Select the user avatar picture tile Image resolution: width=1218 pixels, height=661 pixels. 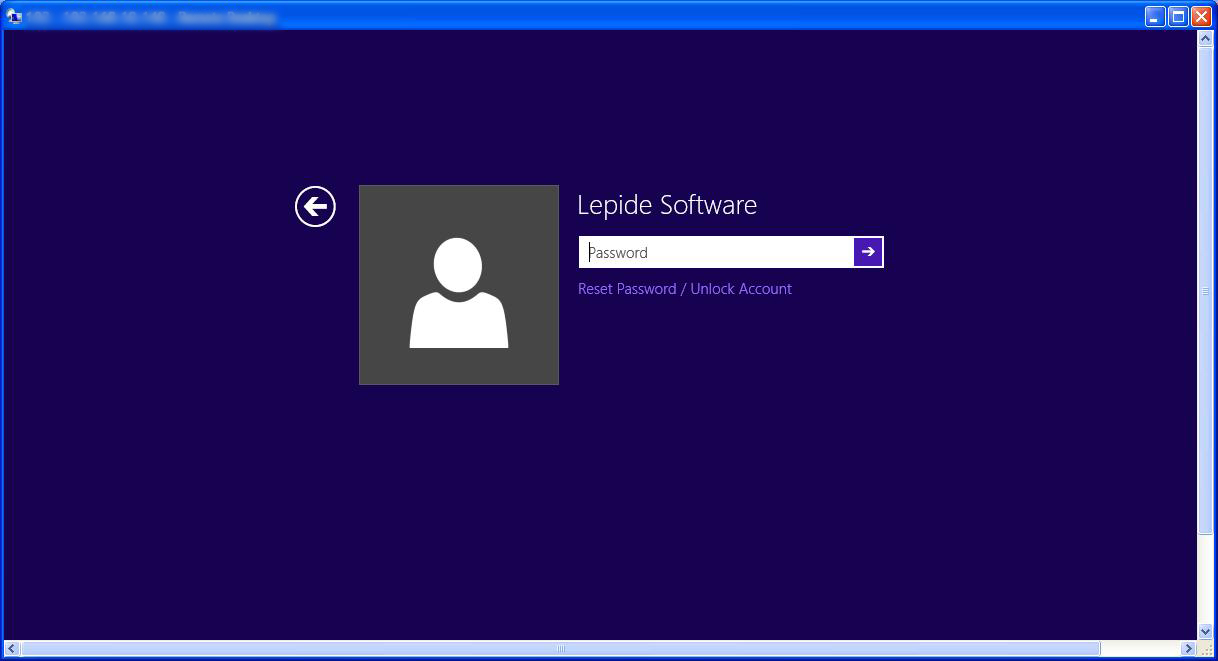459,285
